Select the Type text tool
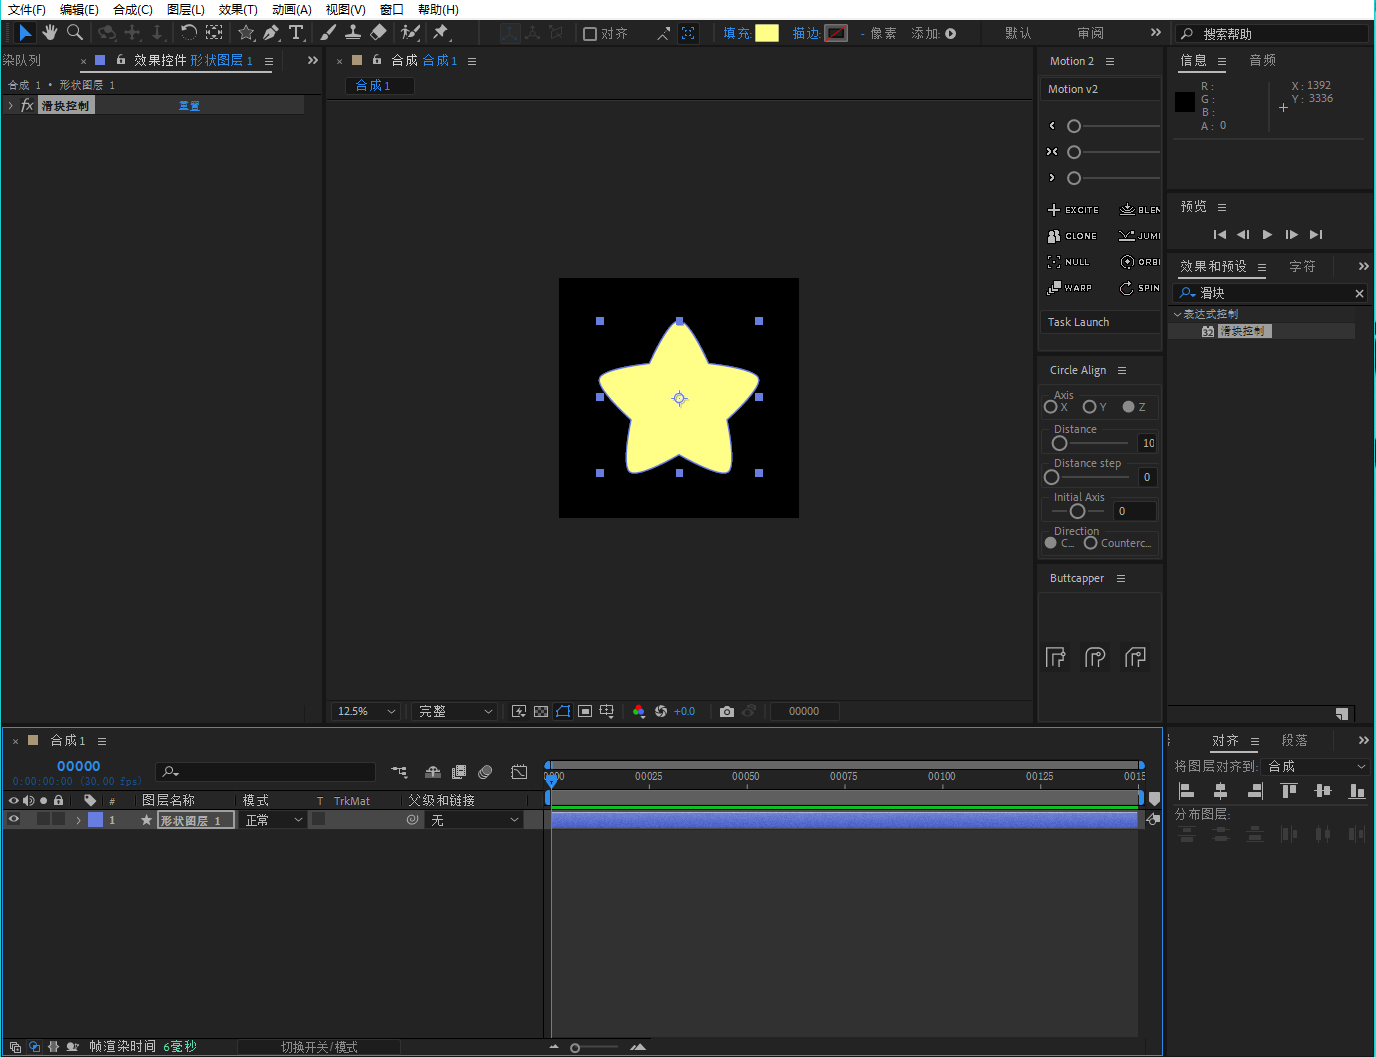 point(297,33)
